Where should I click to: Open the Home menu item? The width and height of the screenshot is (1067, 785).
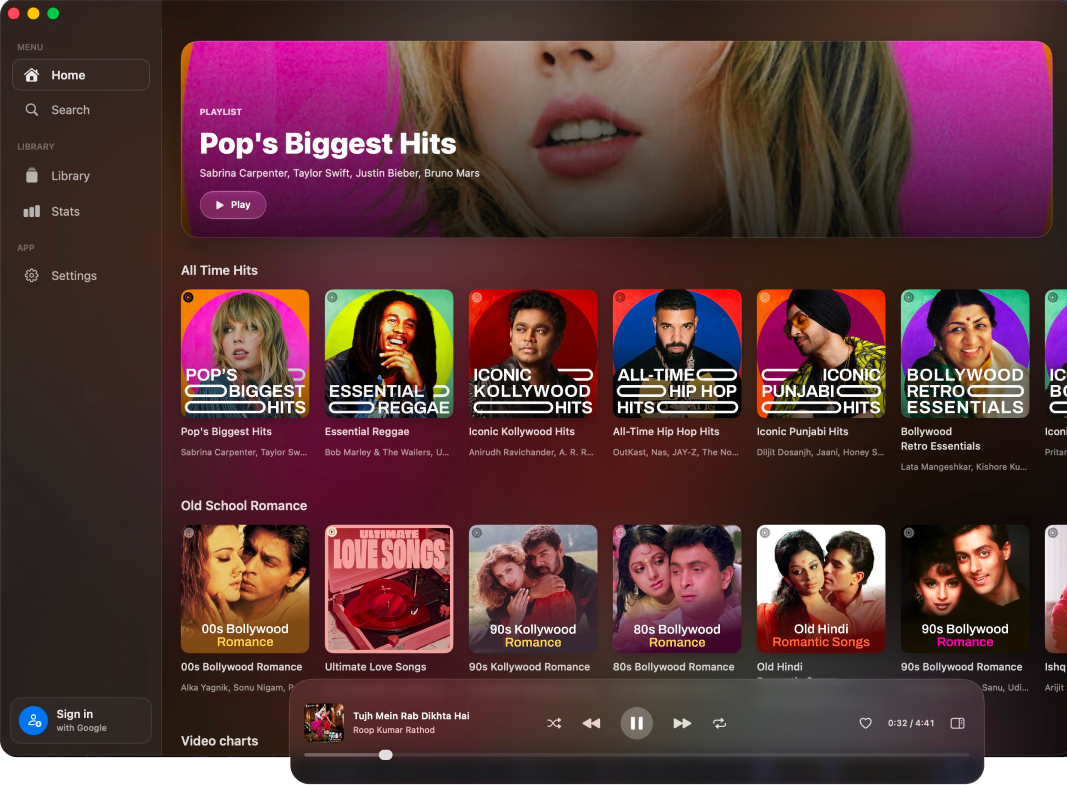pos(81,75)
